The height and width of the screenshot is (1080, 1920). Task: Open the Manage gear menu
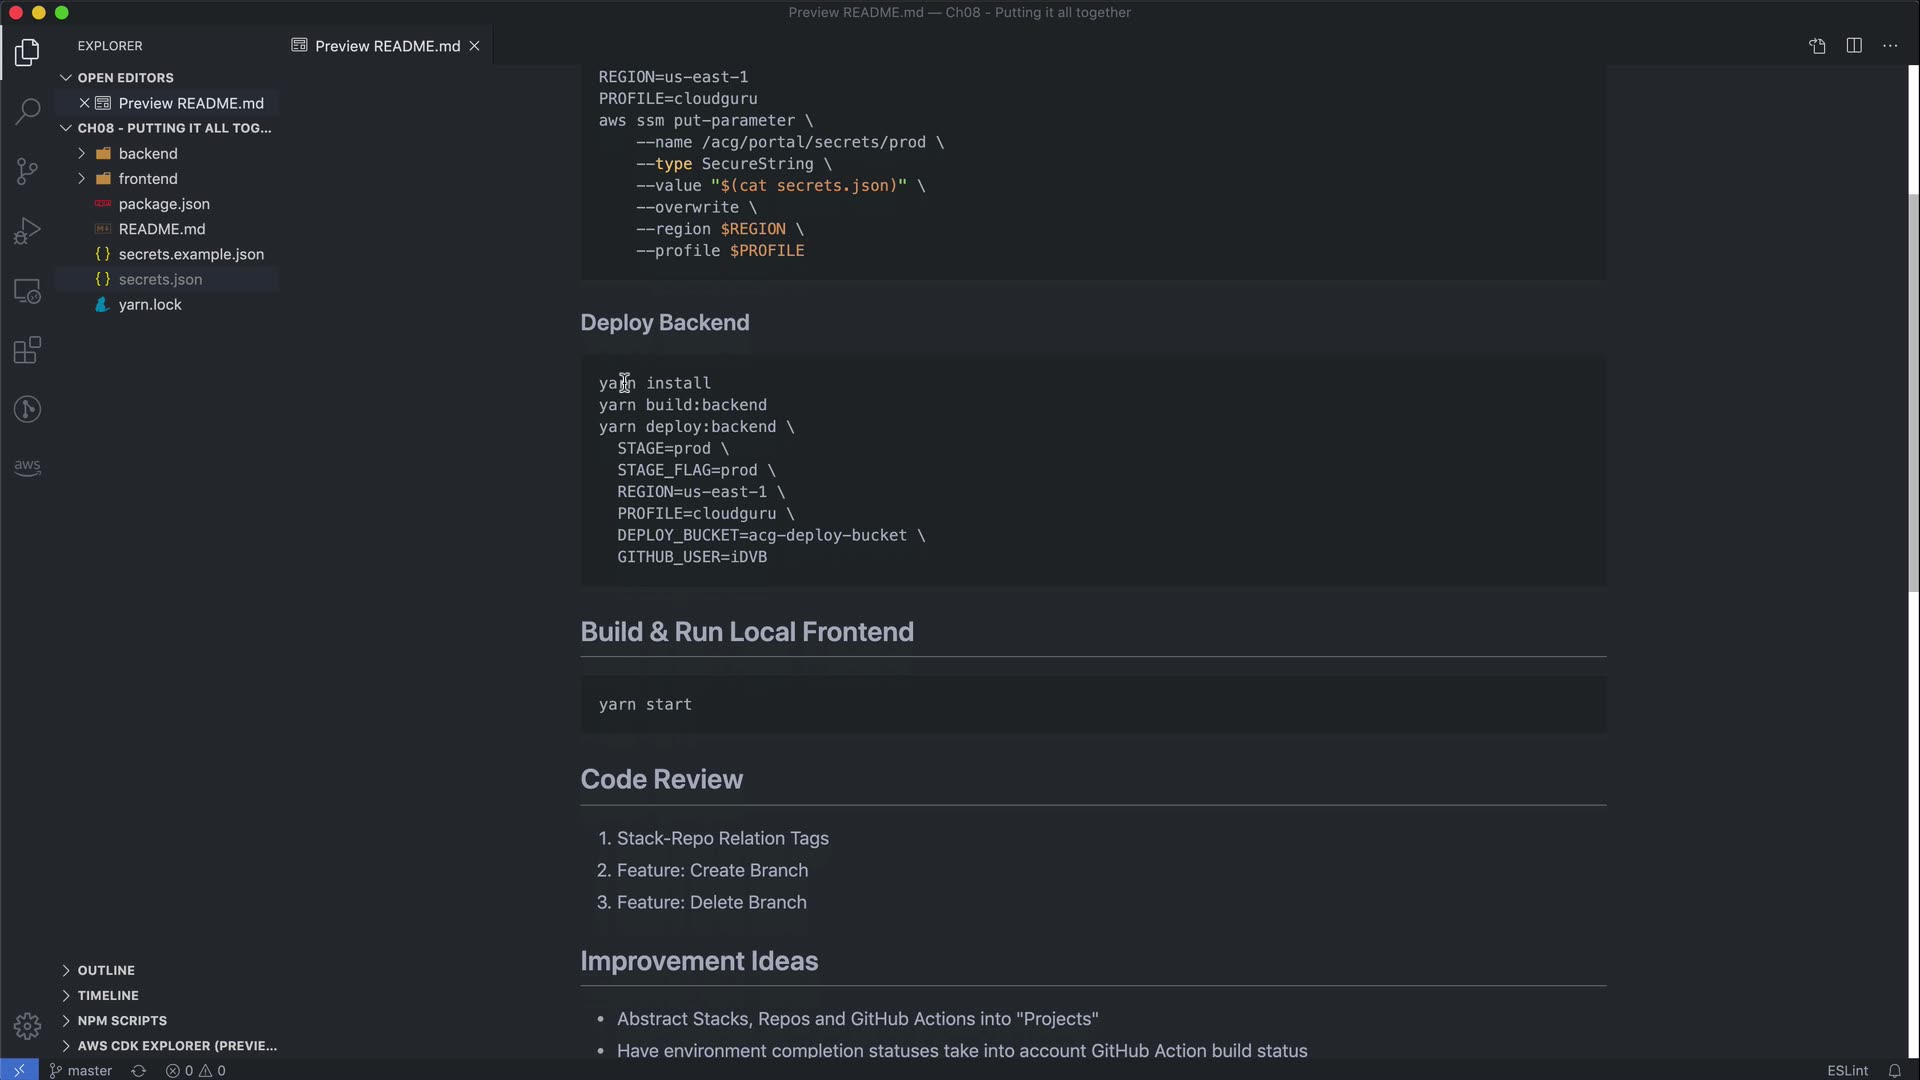click(x=27, y=1026)
